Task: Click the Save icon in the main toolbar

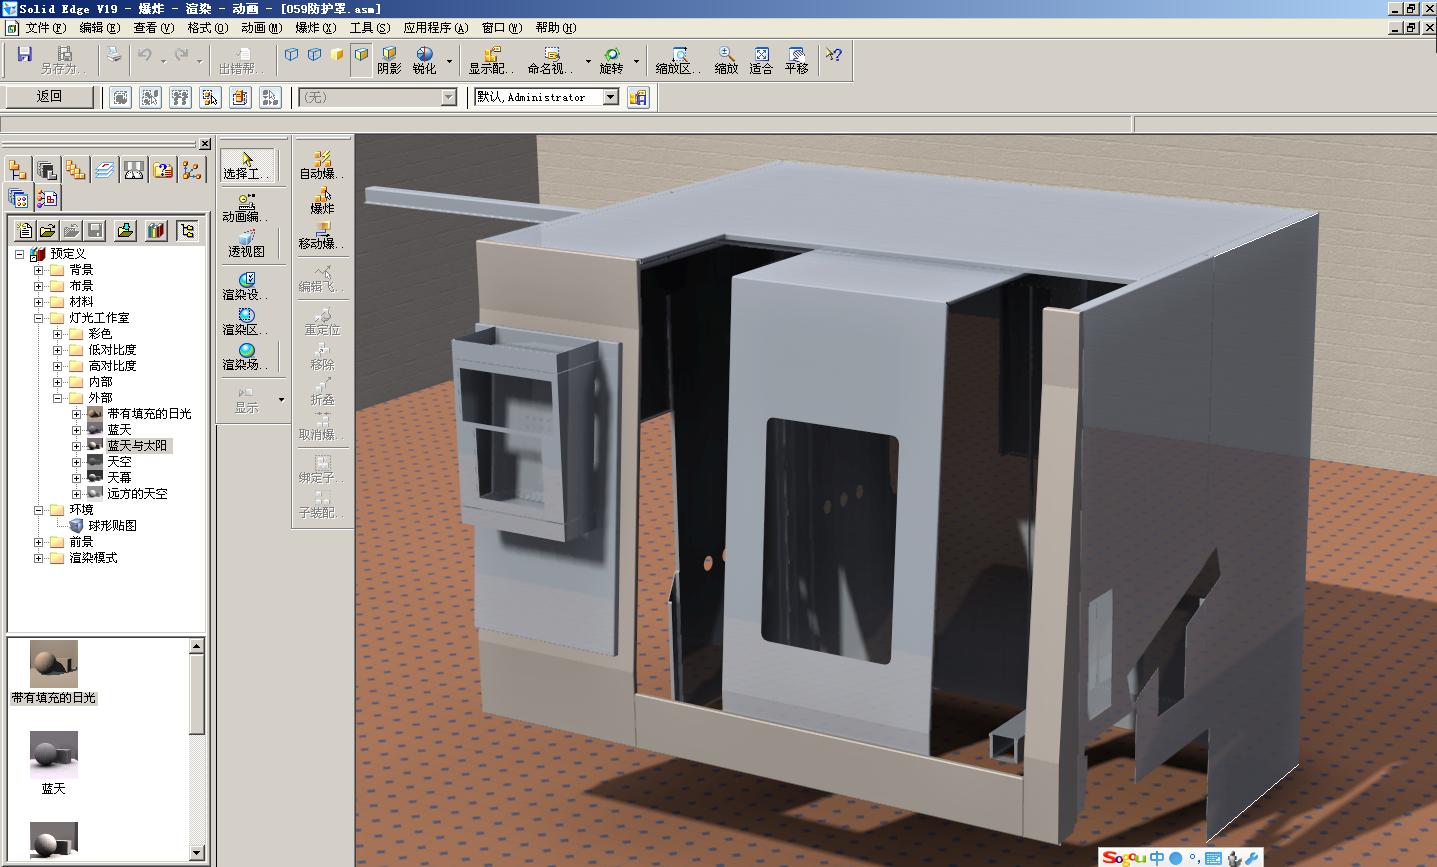Action: 25,55
